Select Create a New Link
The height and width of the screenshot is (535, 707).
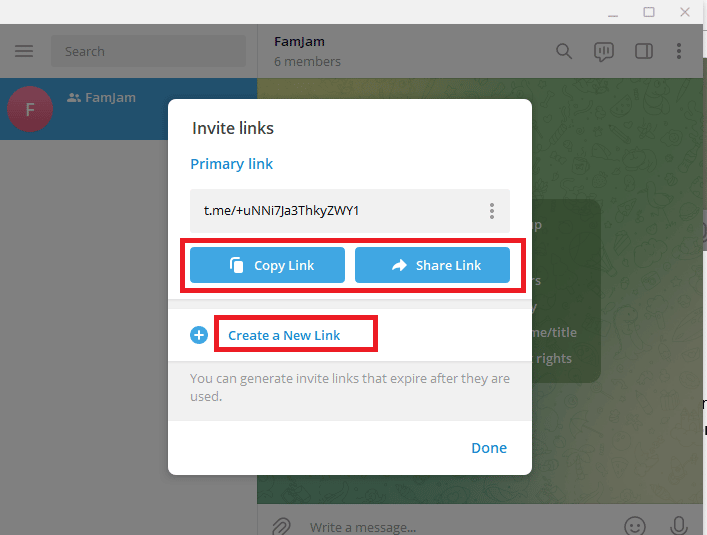(284, 335)
